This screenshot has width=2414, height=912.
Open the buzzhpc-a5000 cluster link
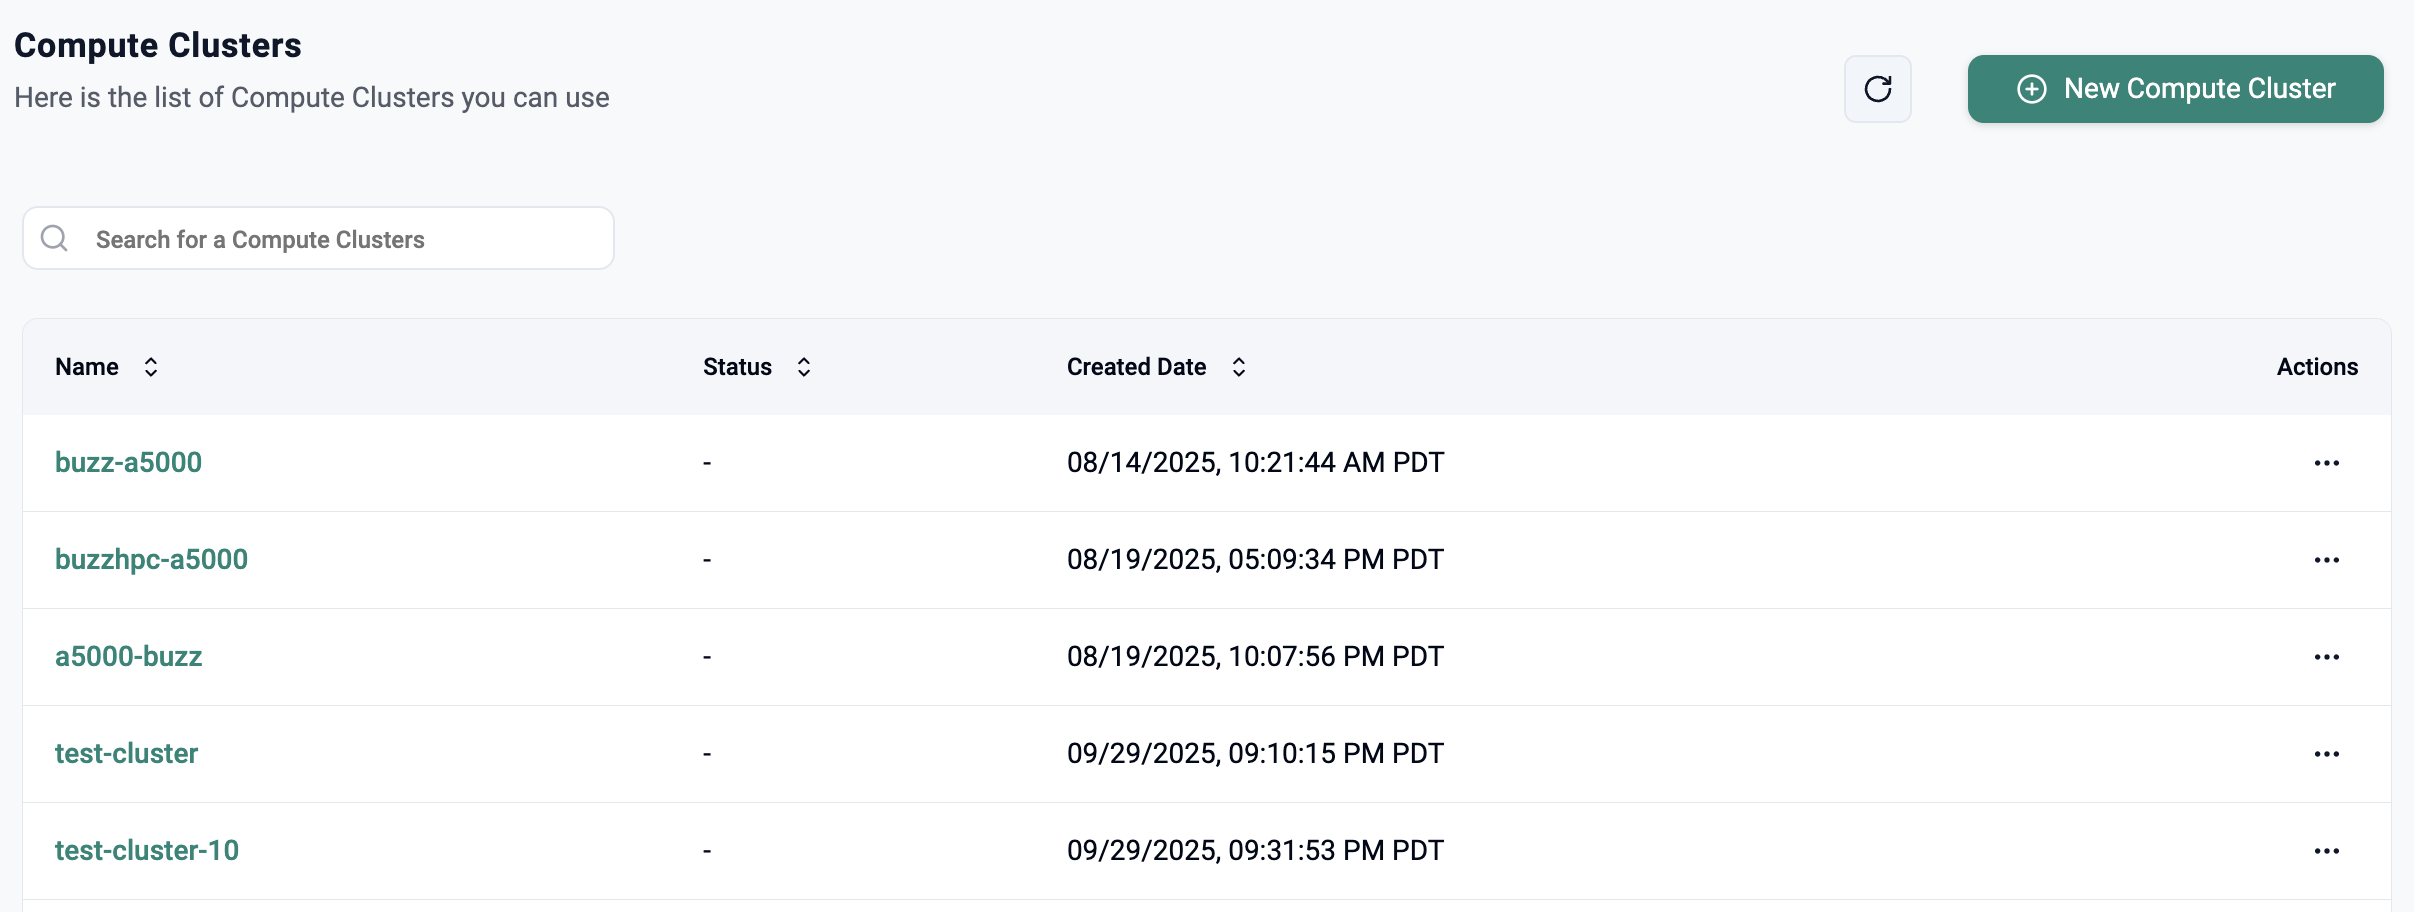tap(151, 559)
